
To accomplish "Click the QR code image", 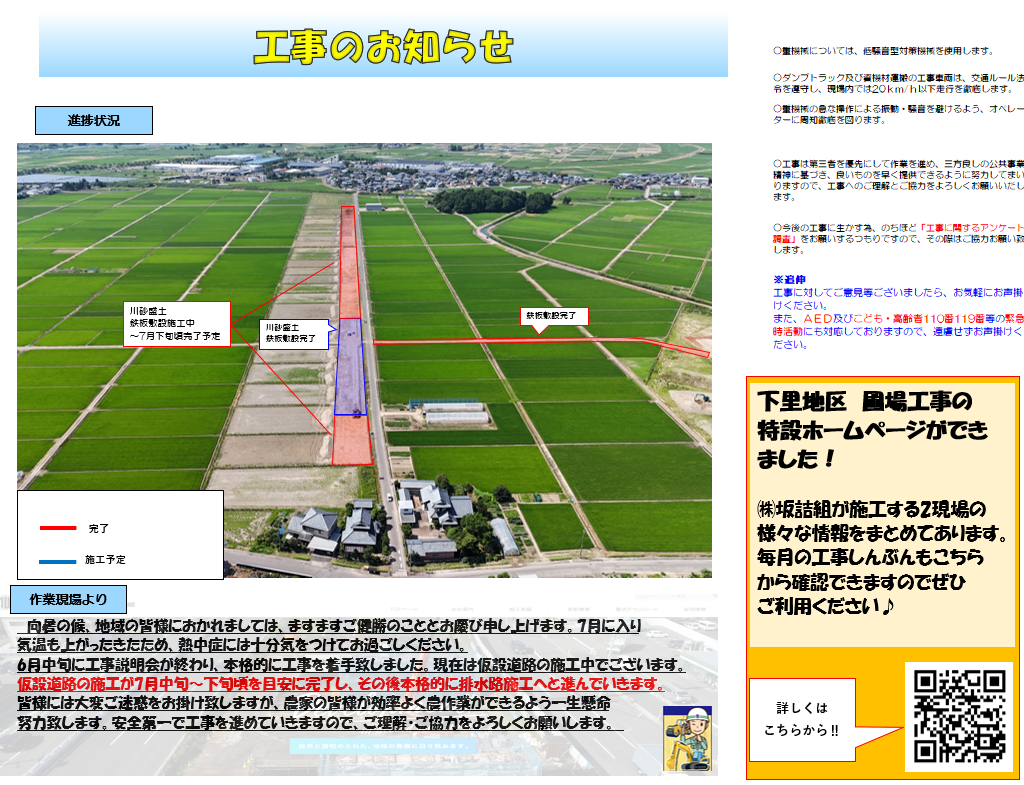I will 959,716.
